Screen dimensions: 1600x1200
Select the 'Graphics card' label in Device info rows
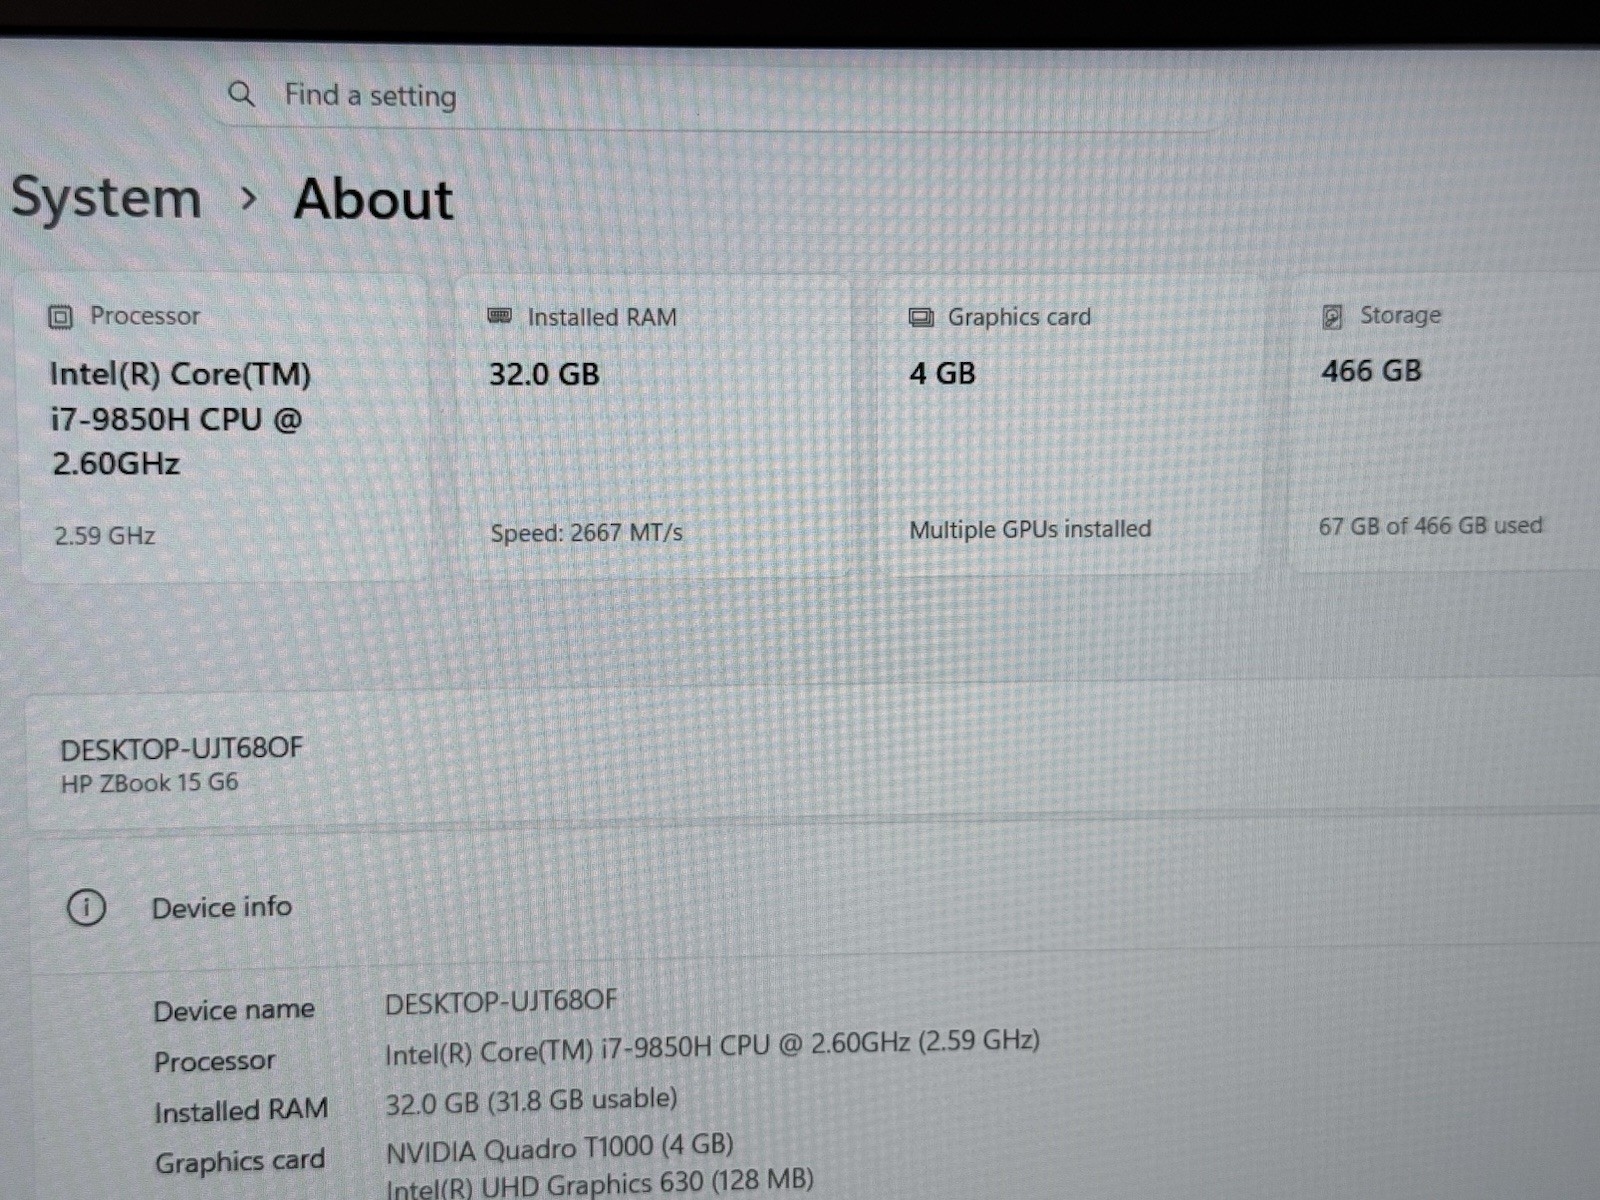240,1162
